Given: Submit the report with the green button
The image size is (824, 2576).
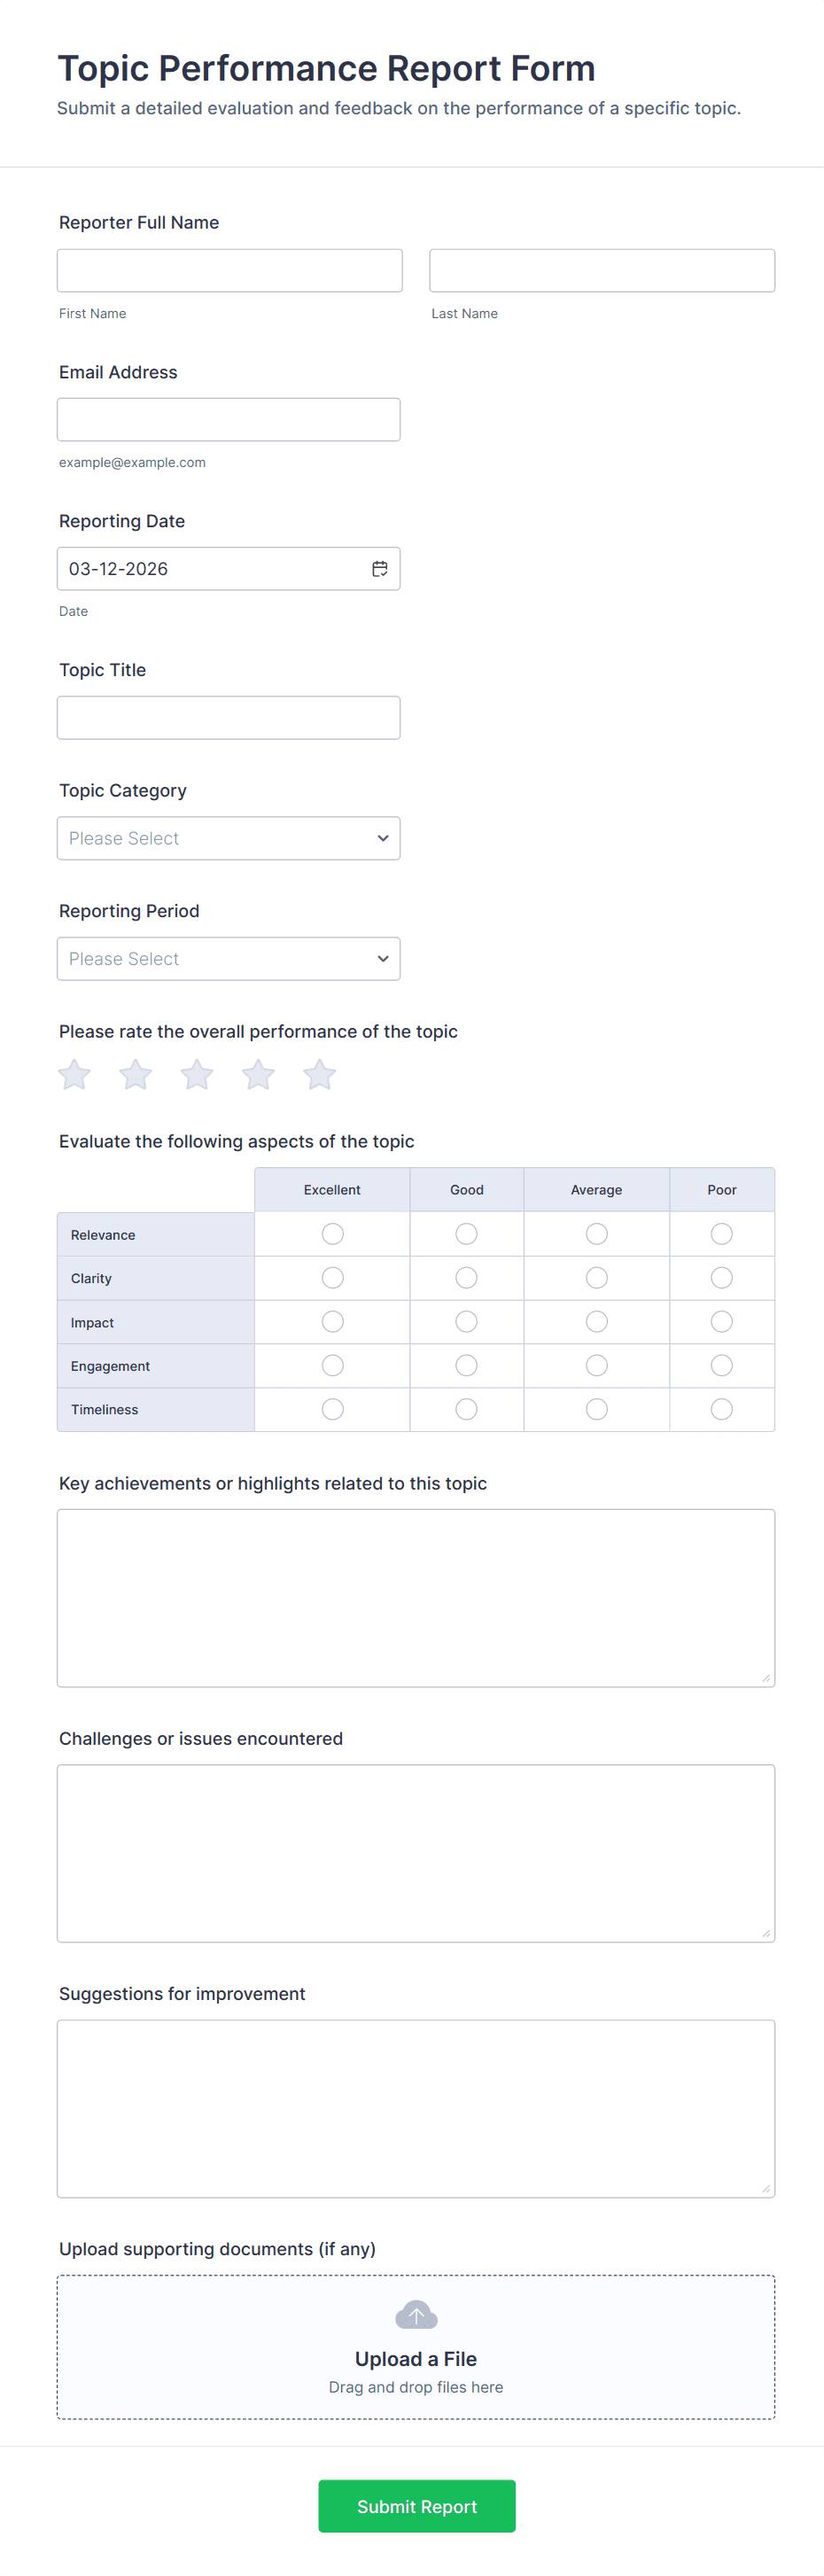Looking at the screenshot, I should tap(417, 2506).
